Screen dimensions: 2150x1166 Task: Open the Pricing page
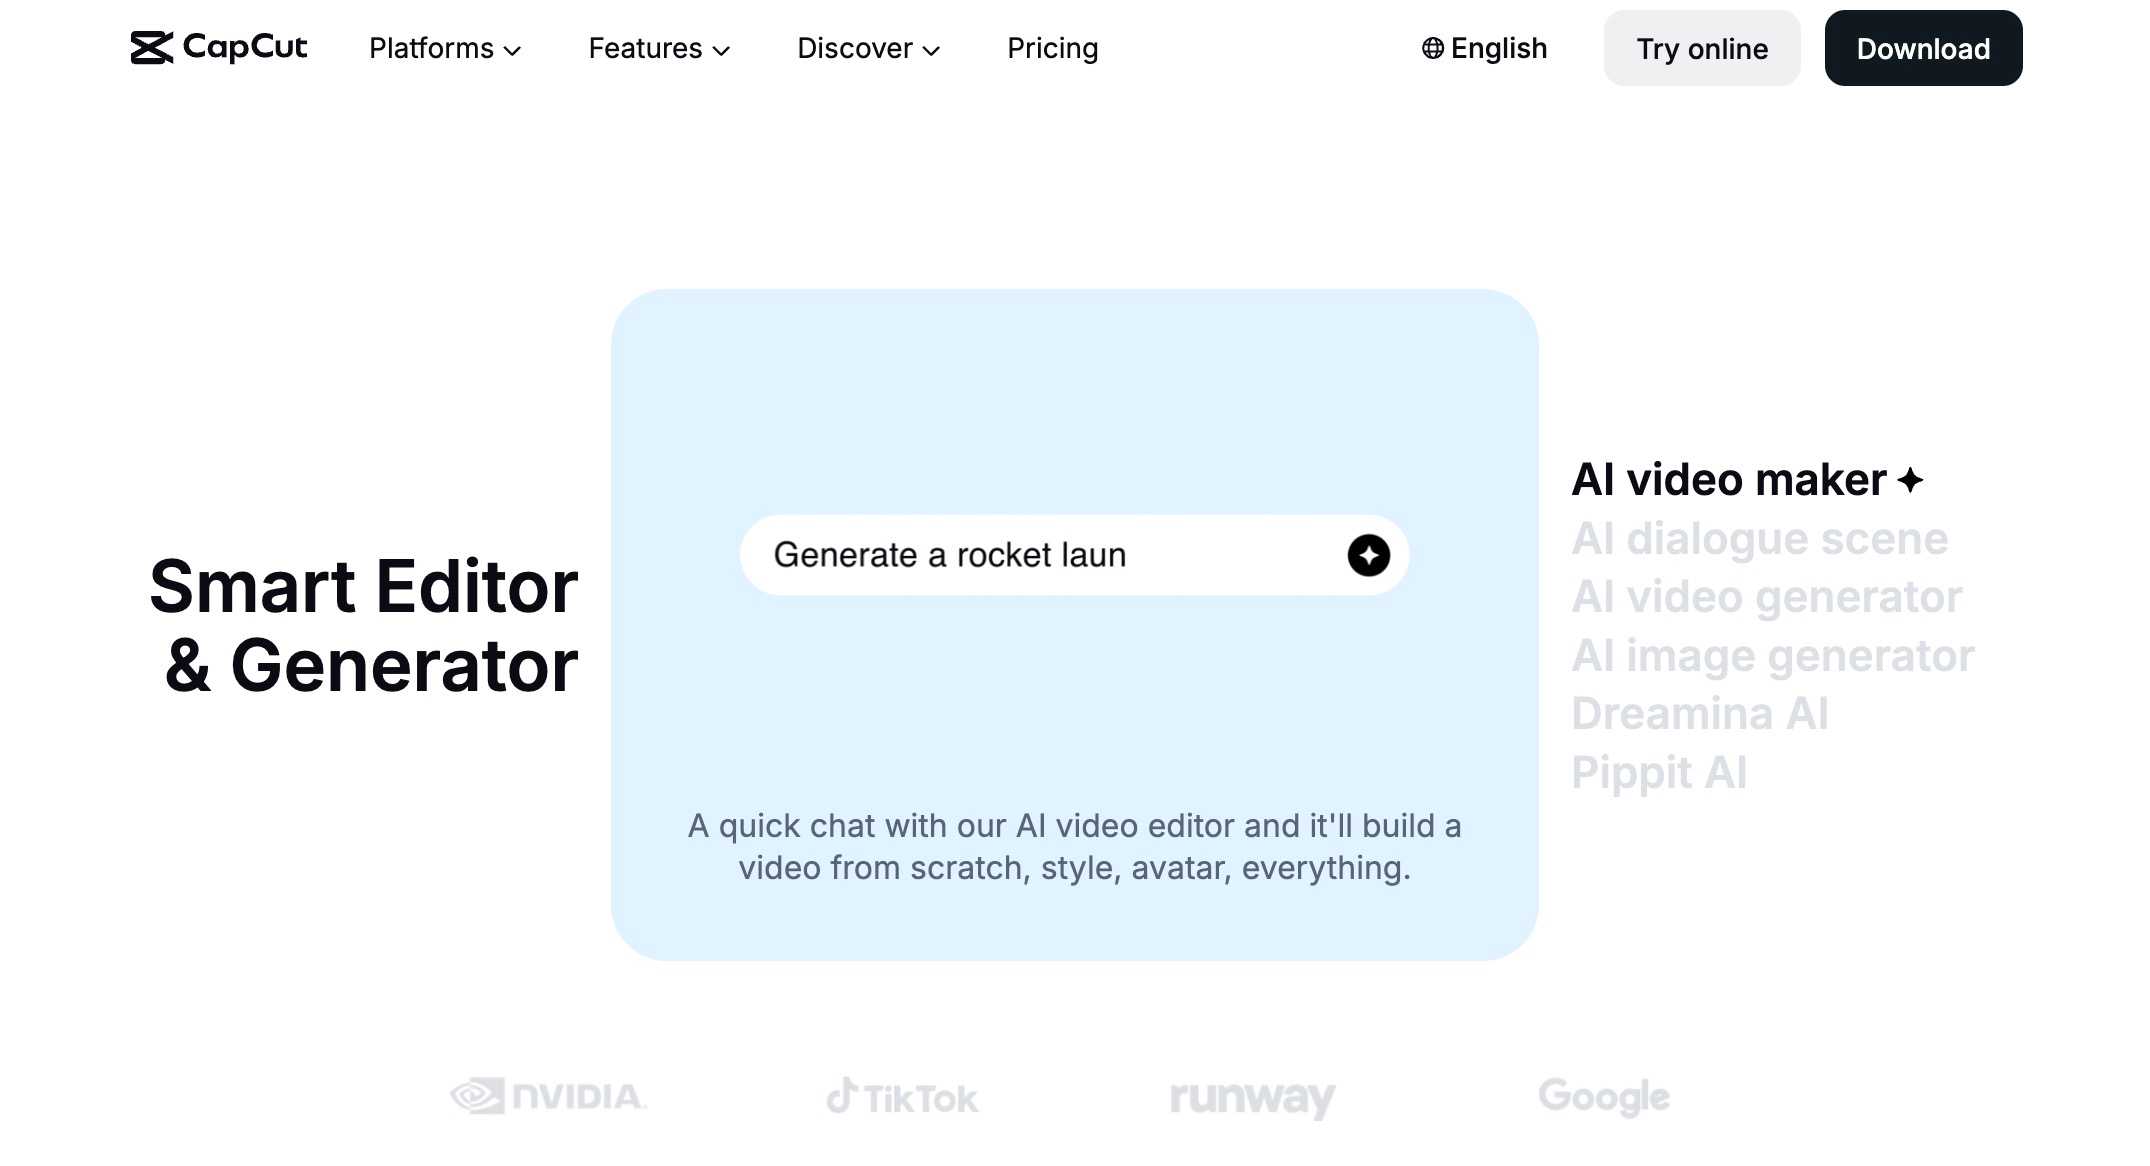(x=1052, y=48)
